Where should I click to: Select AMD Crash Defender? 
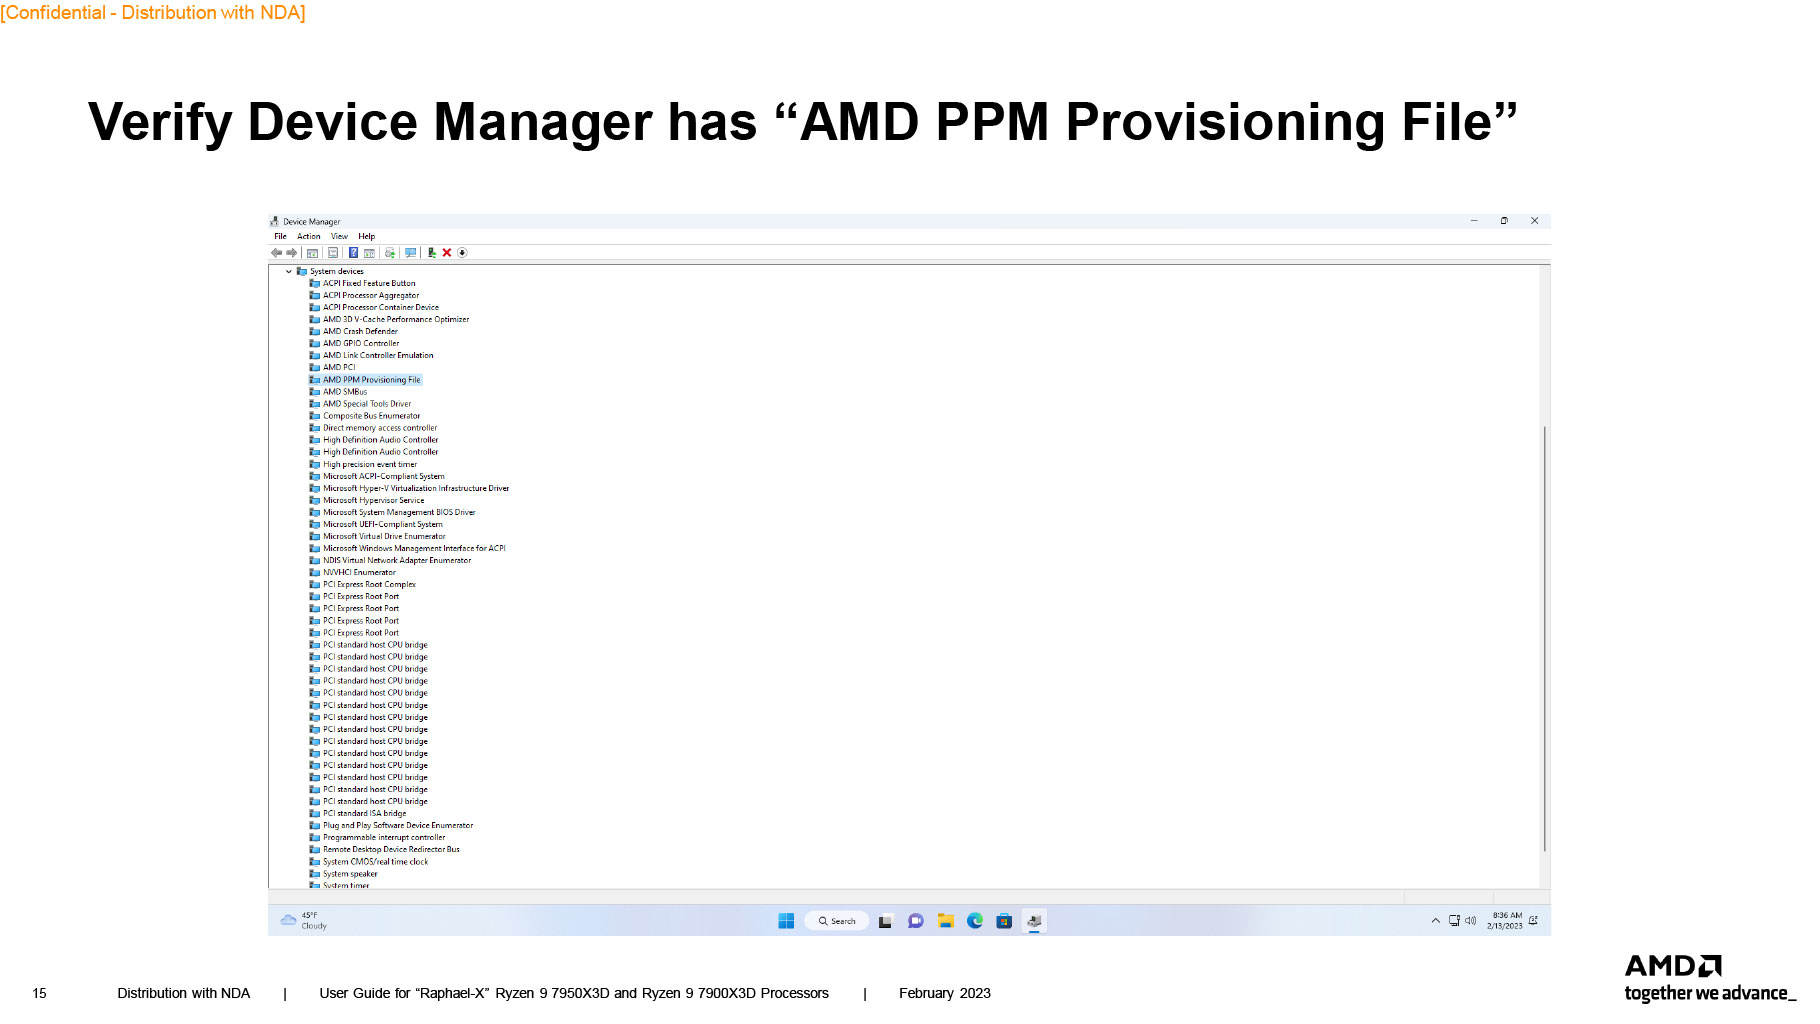(x=360, y=332)
